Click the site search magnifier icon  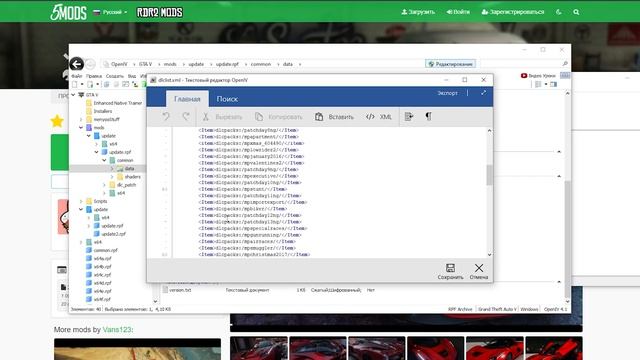click(x=576, y=12)
